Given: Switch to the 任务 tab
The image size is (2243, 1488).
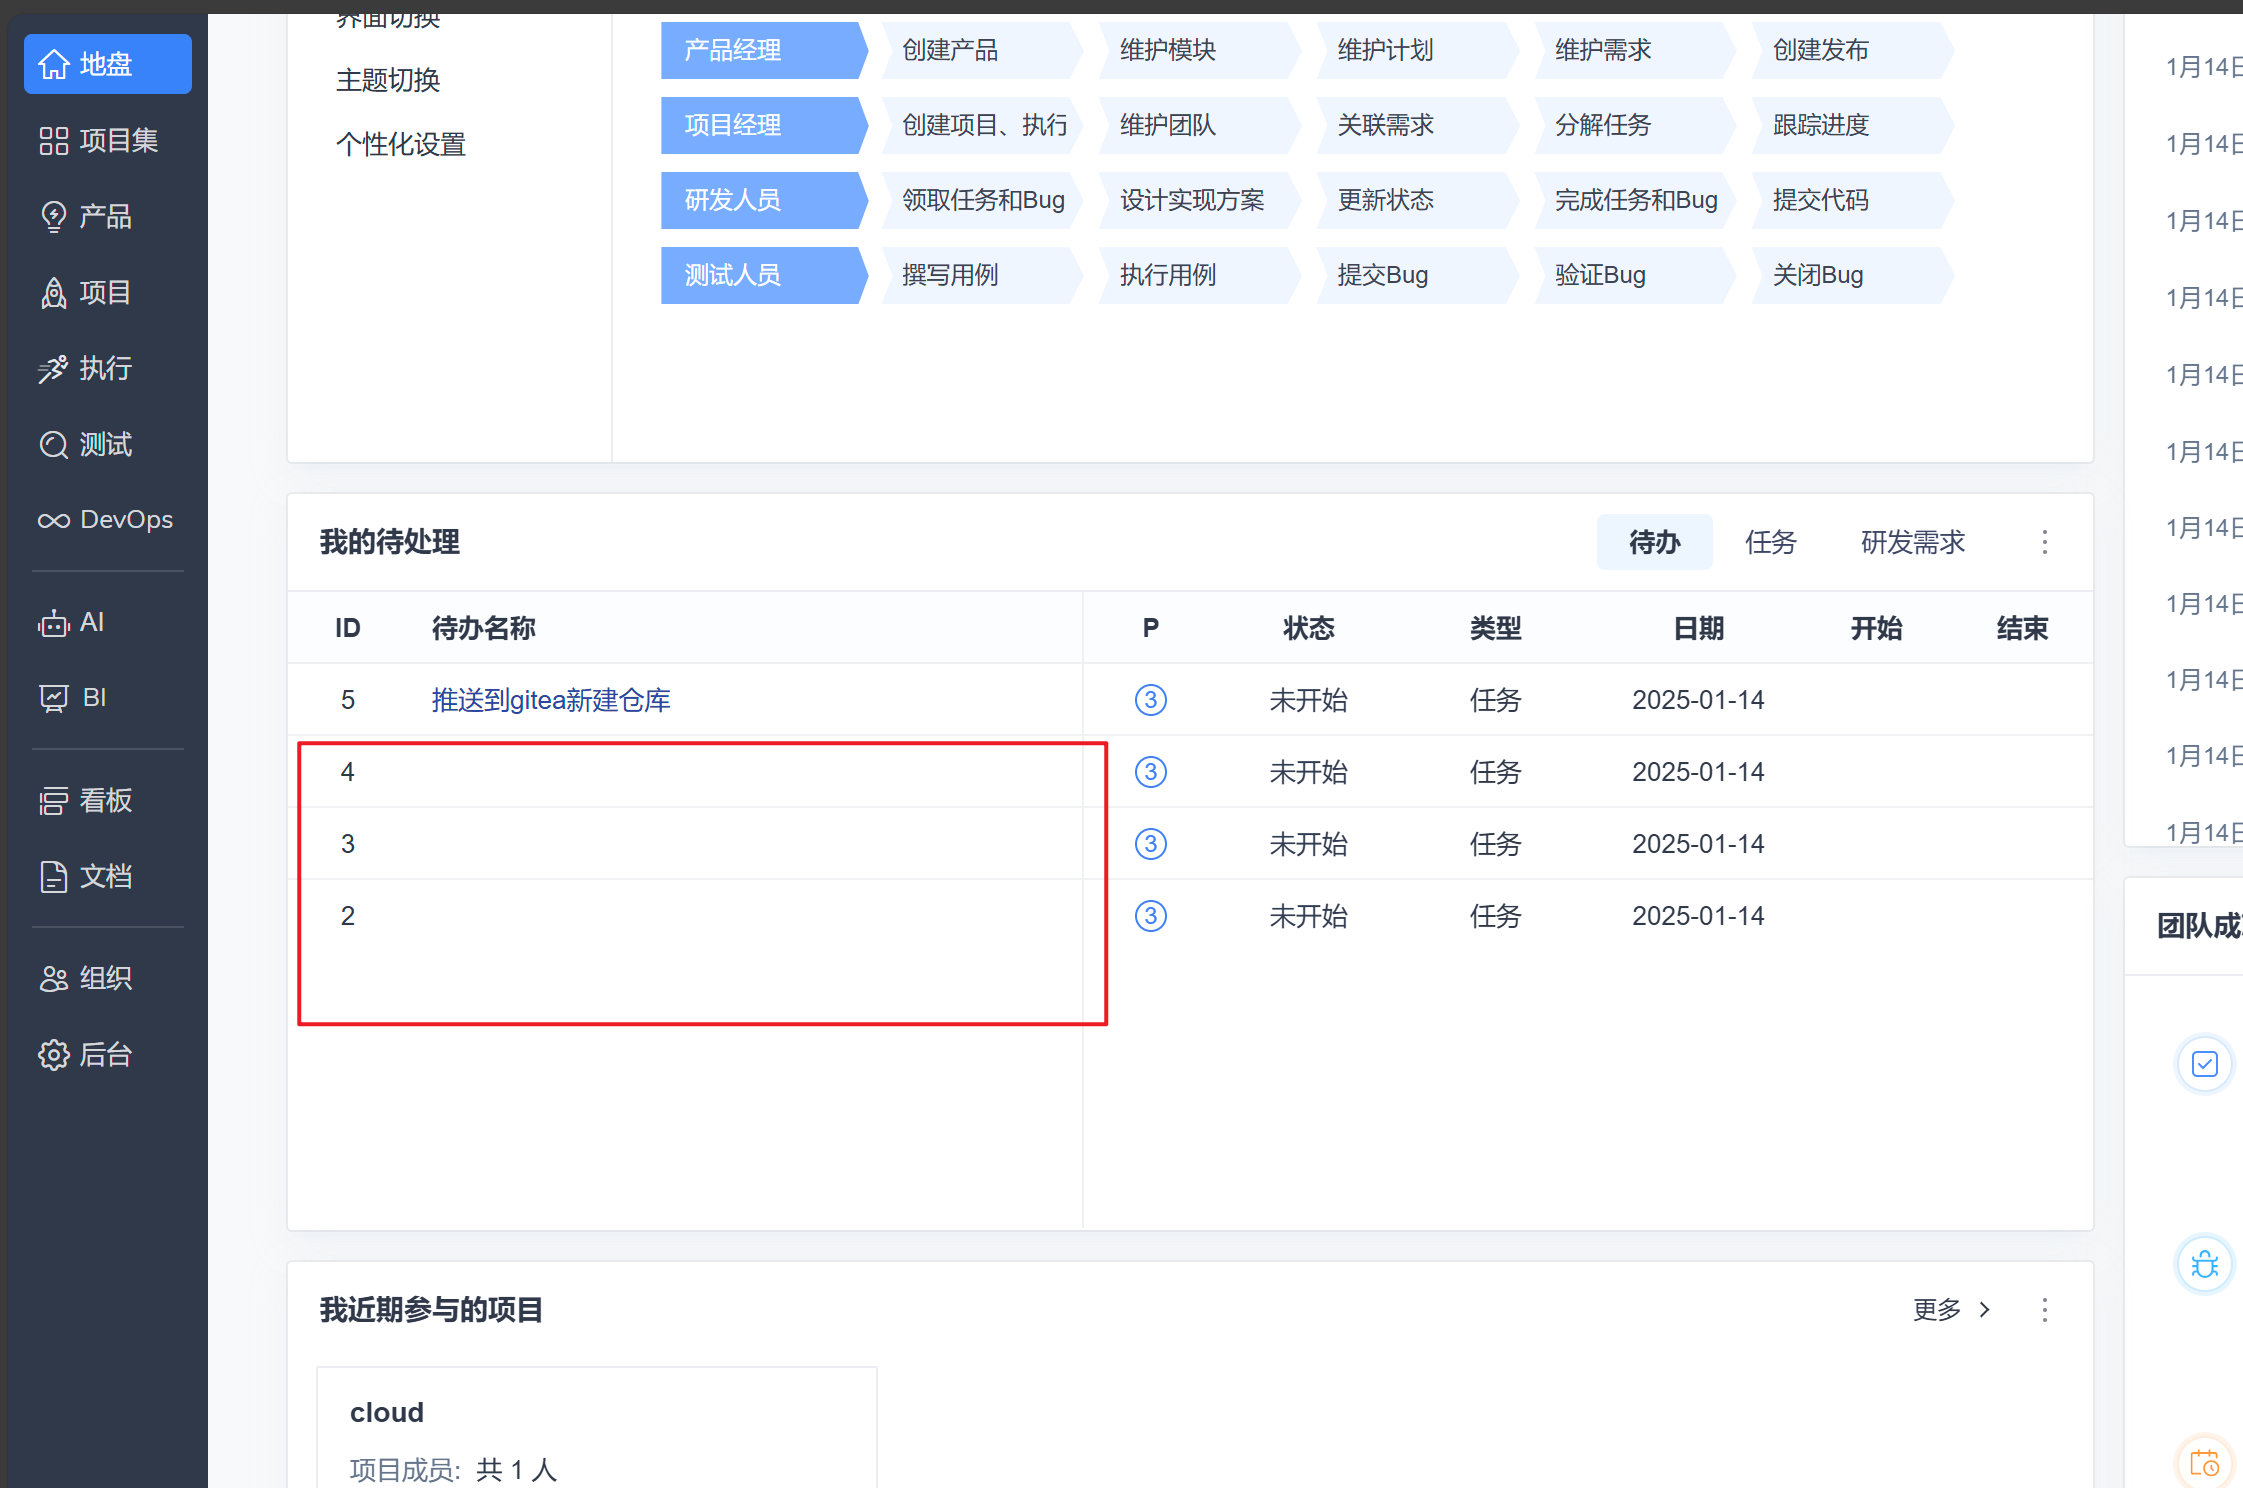Looking at the screenshot, I should pos(1770,542).
